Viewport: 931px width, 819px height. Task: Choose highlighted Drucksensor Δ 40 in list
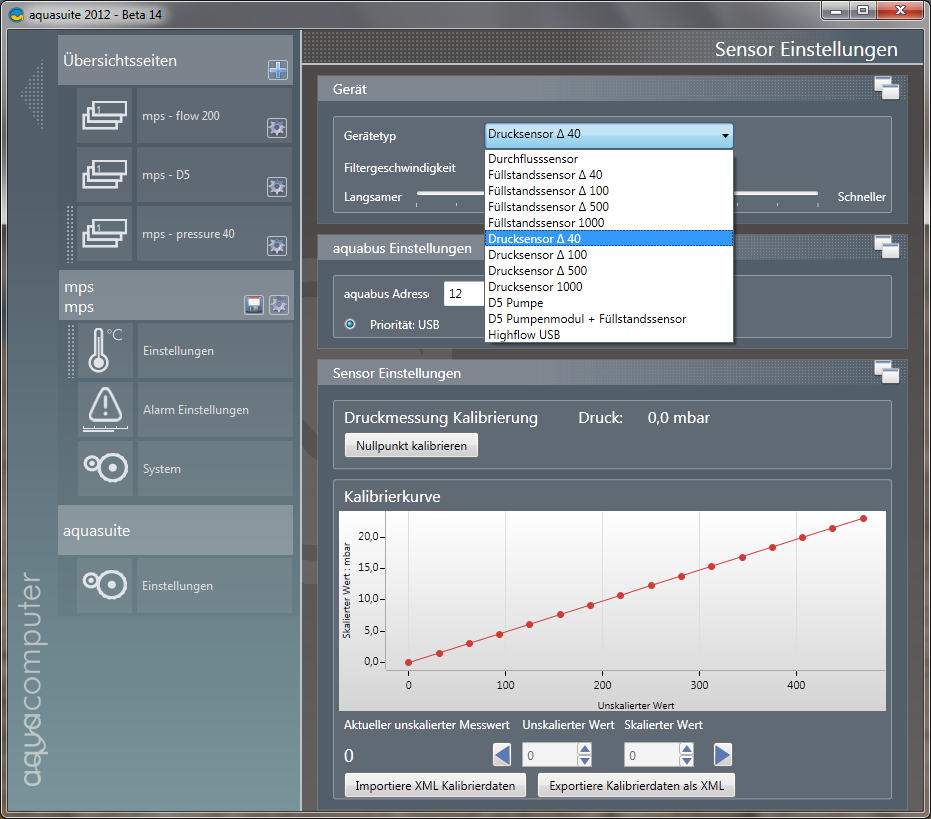pos(609,239)
